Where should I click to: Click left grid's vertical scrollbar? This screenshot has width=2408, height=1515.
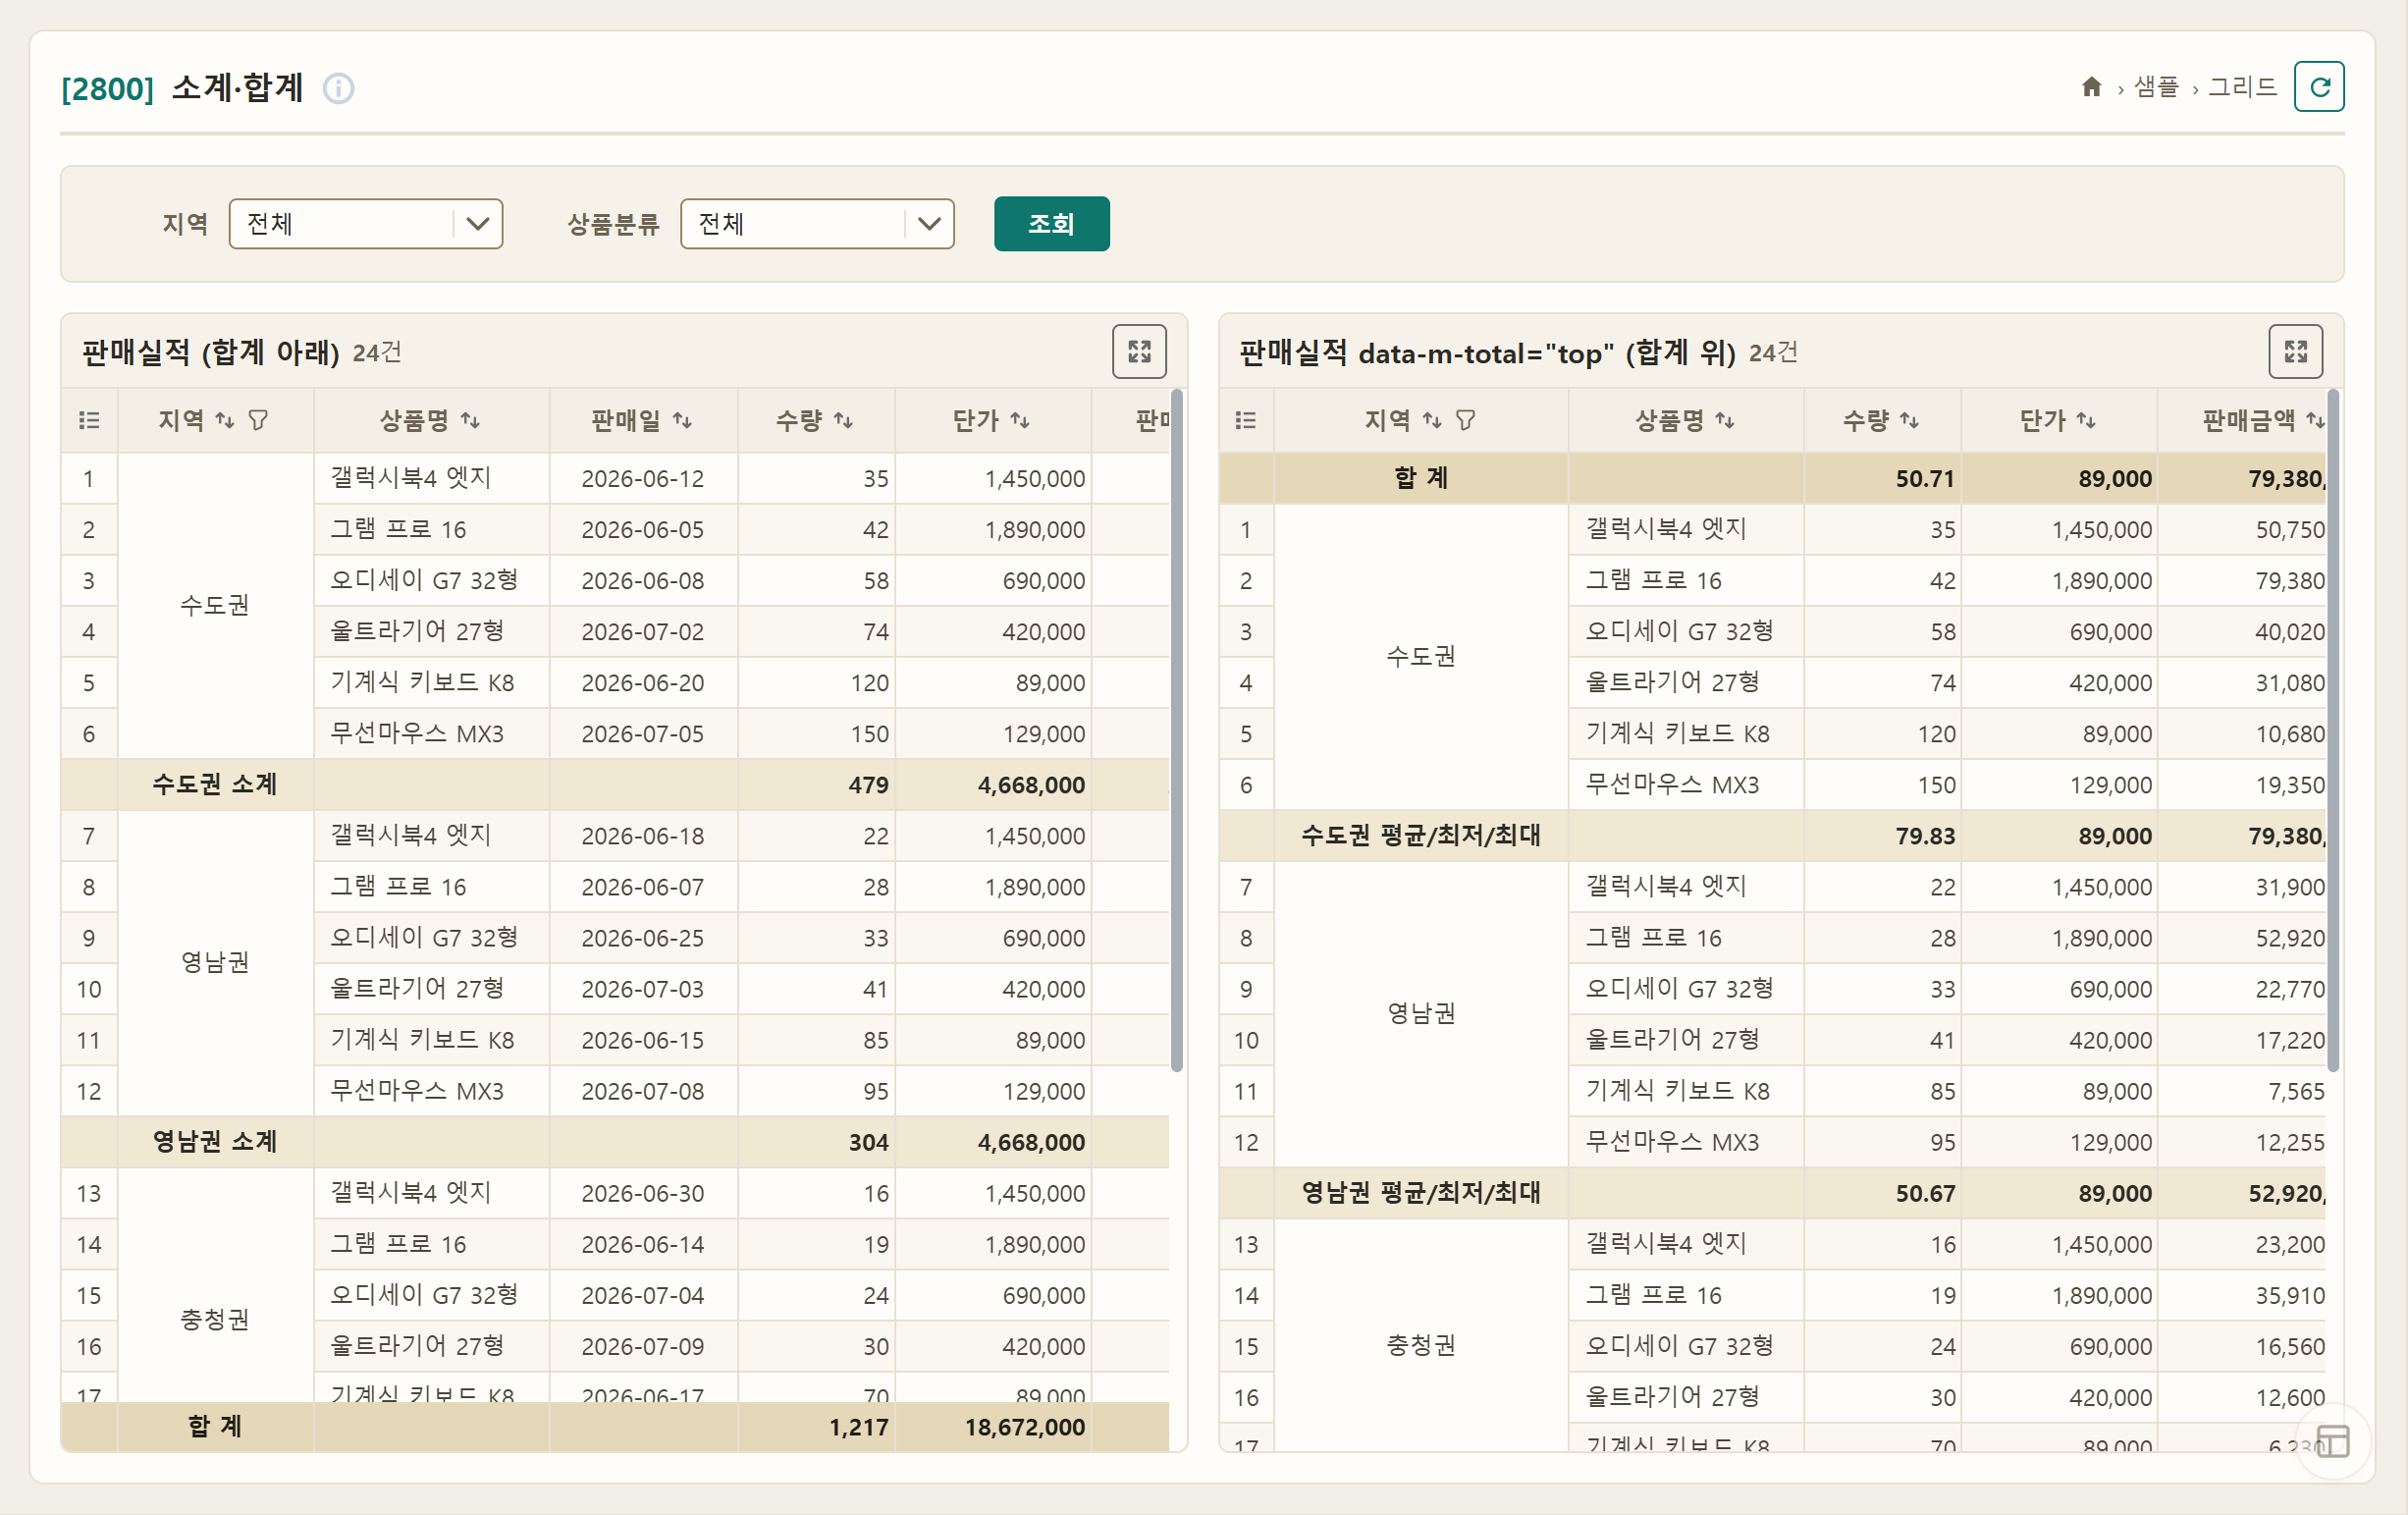click(1177, 730)
